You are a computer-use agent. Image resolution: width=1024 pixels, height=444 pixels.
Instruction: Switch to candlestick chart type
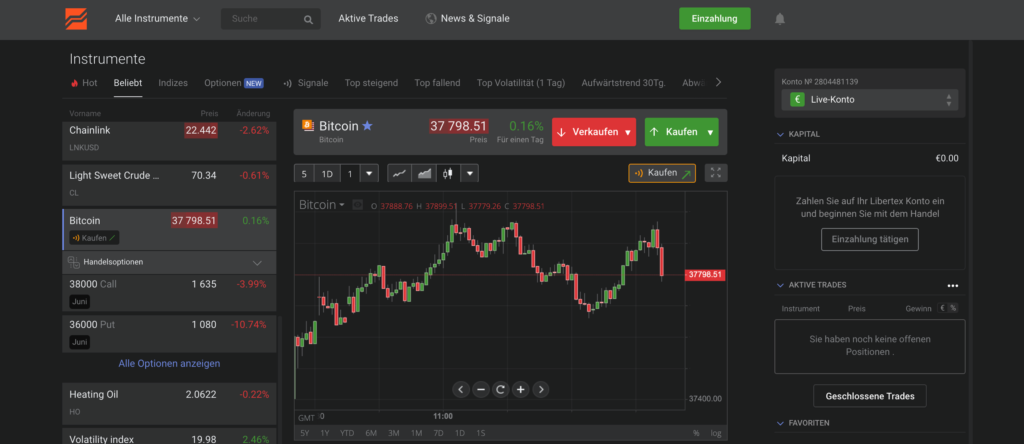click(448, 174)
